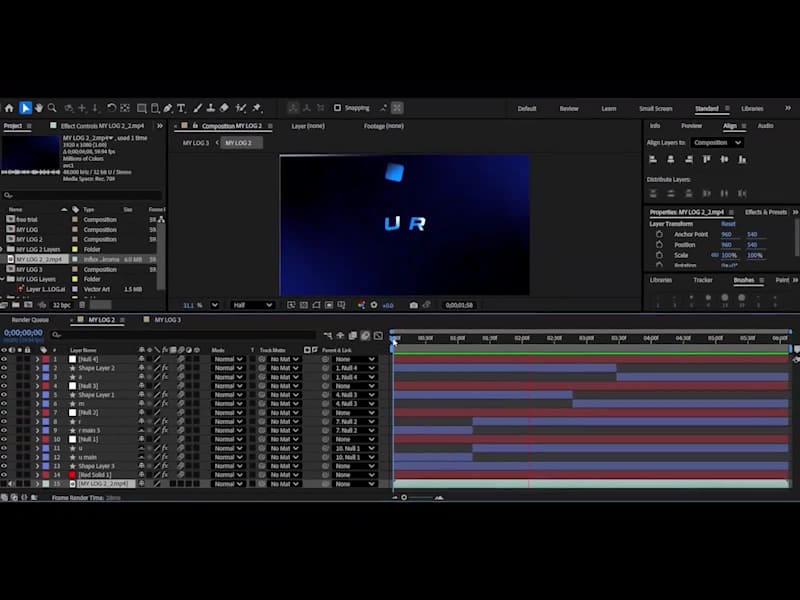Open blend Mode dropdown for Null 4
The height and width of the screenshot is (600, 800).
[229, 359]
